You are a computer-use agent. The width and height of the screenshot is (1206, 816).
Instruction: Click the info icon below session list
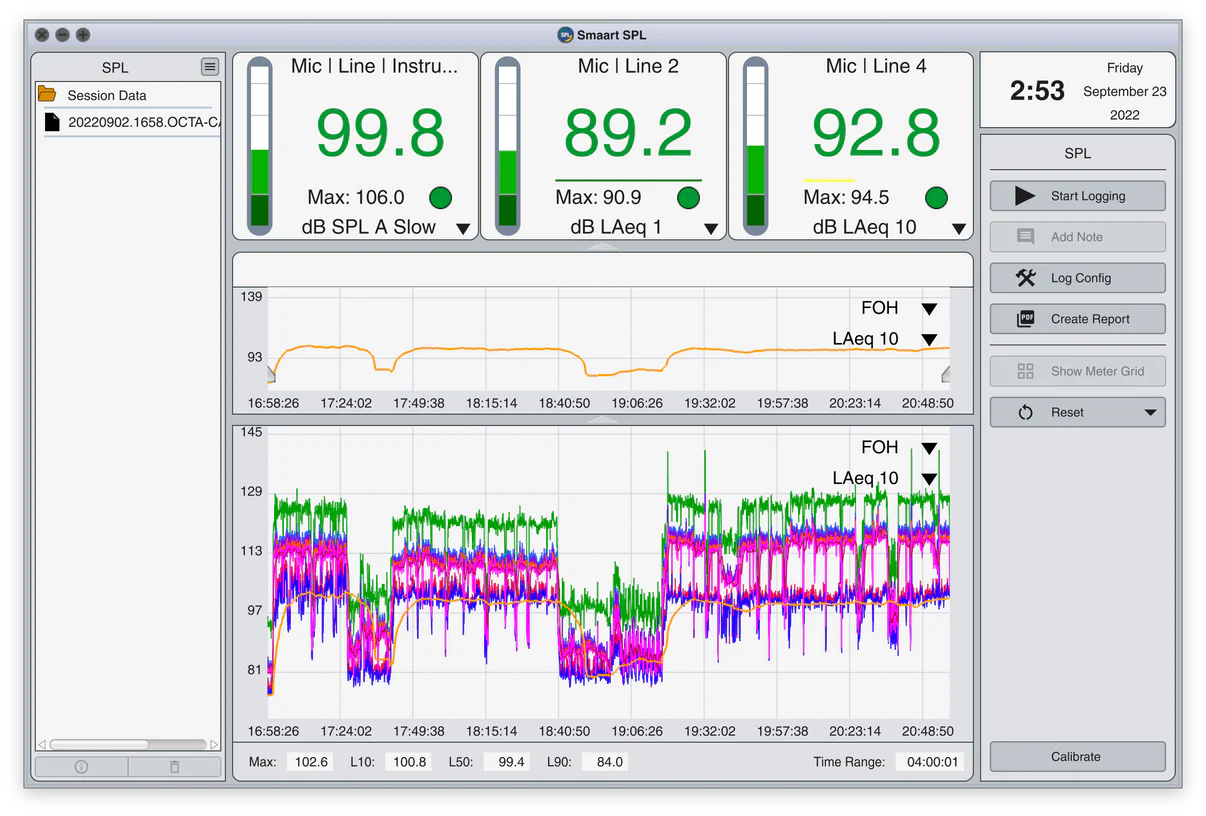(x=82, y=767)
